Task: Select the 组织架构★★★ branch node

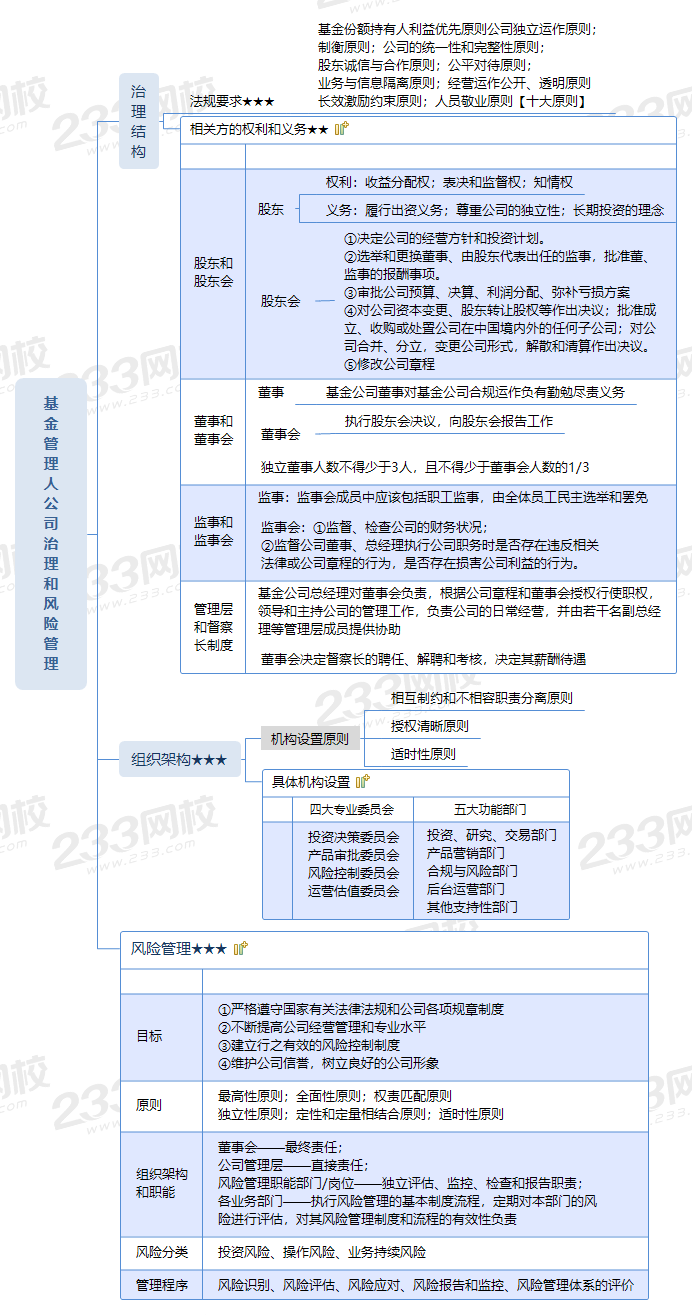Action: (180, 760)
